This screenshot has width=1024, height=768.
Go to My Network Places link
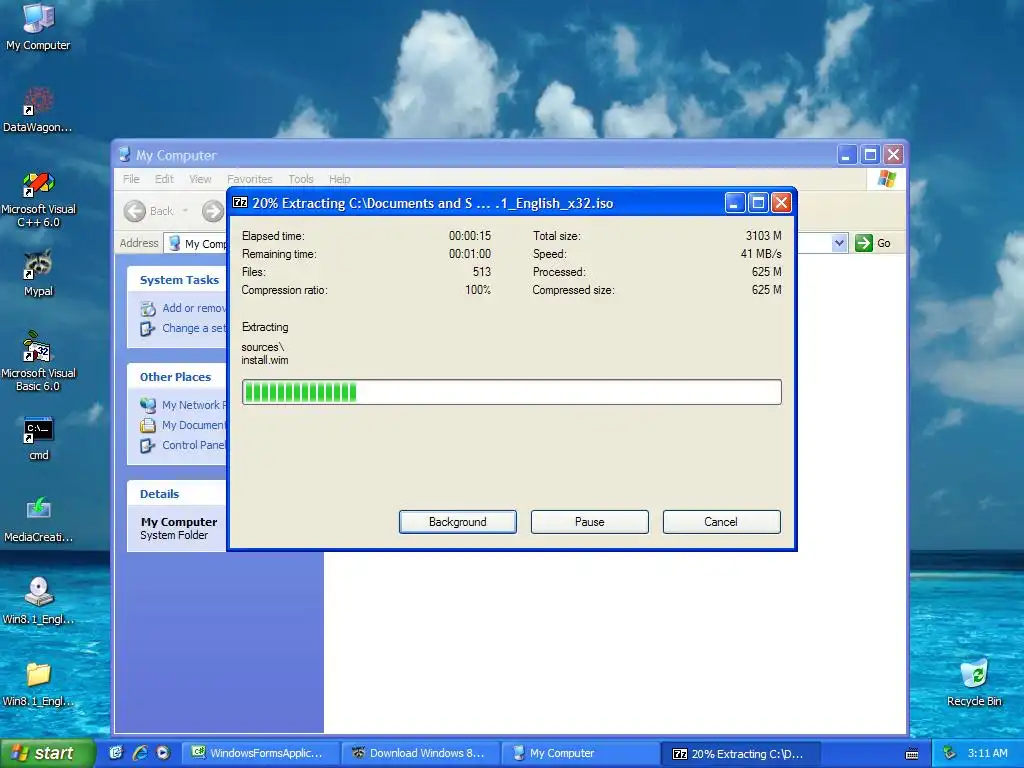tap(184, 406)
